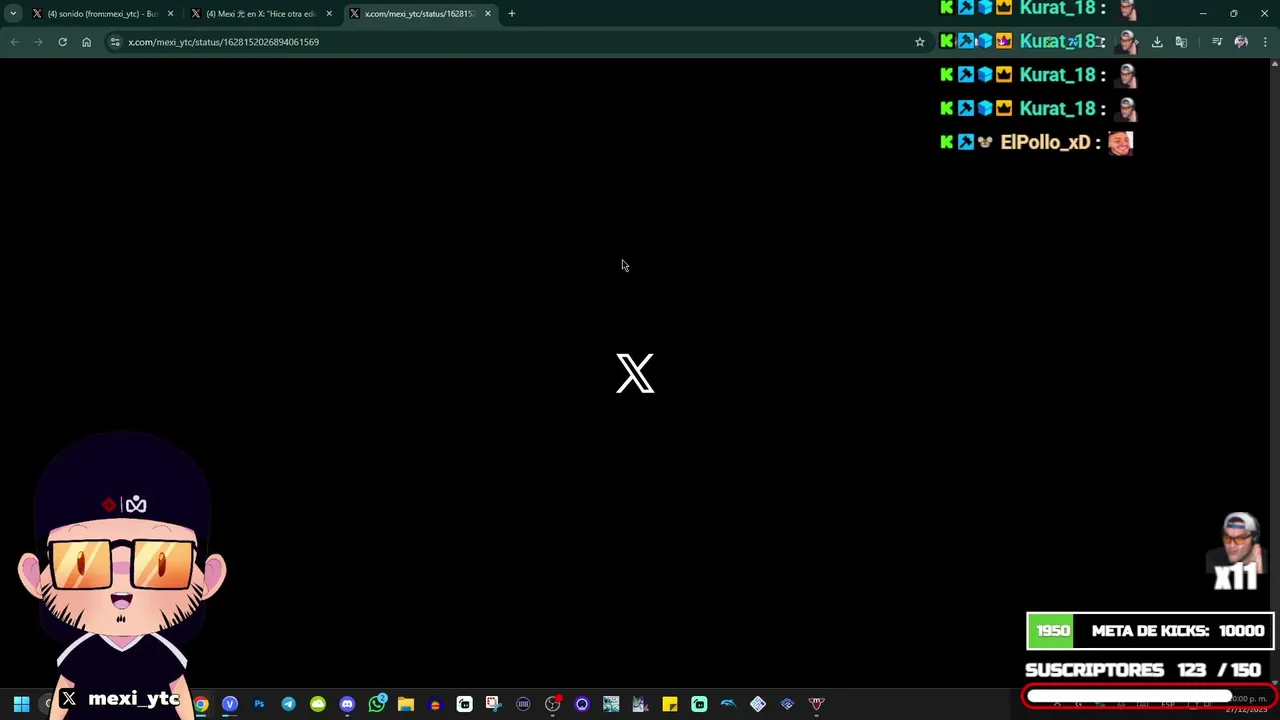The image size is (1280, 720).
Task: Go back to the previous page
Action: pyautogui.click(x=14, y=42)
